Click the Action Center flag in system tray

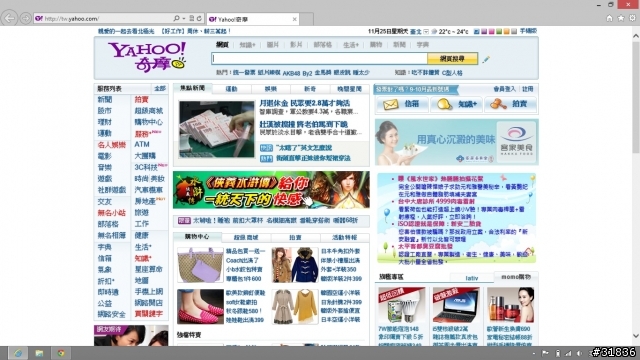[x=545, y=353]
